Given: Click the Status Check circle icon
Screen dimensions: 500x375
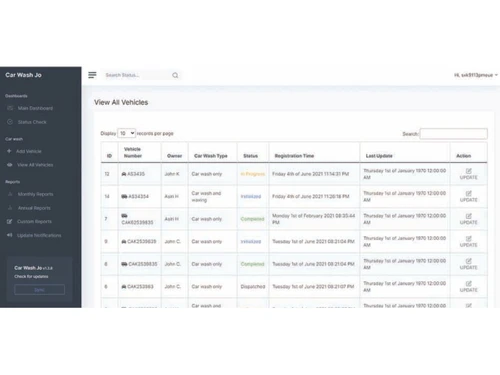Looking at the screenshot, I should [10, 122].
